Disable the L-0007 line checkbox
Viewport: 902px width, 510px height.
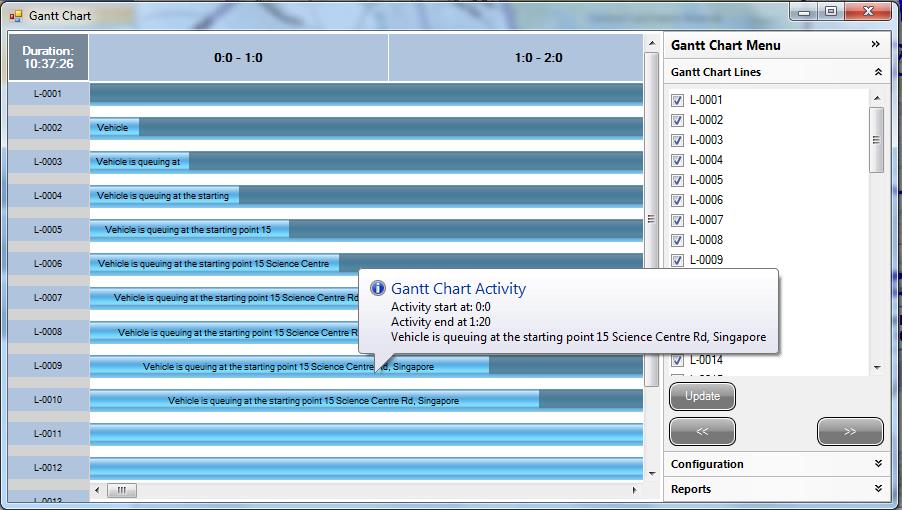[x=678, y=220]
